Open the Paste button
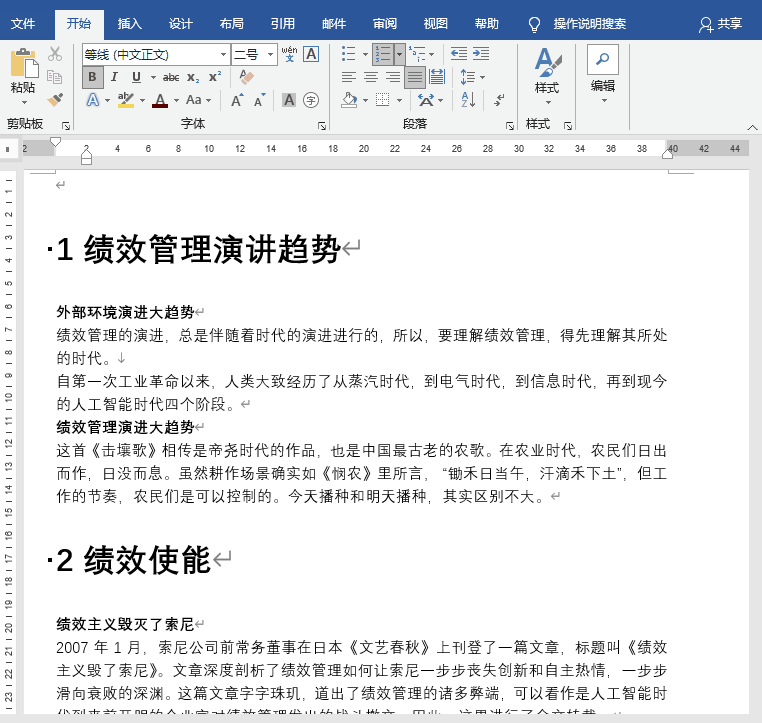 (x=23, y=72)
